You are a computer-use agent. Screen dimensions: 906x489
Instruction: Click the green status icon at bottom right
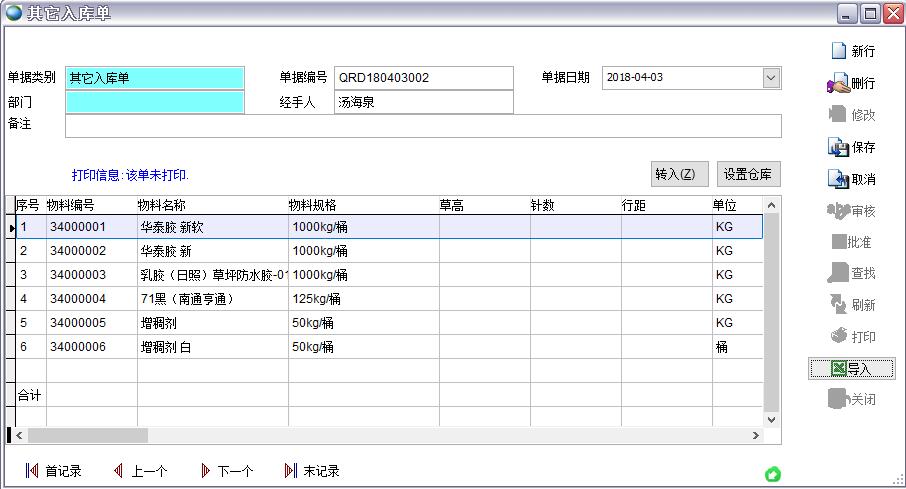[772, 474]
